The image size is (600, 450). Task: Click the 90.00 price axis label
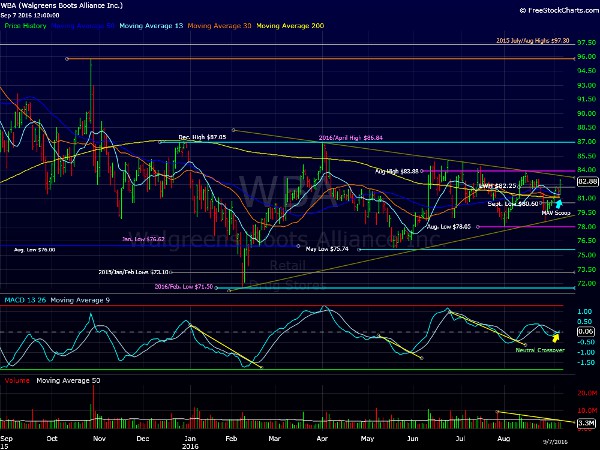coord(586,113)
